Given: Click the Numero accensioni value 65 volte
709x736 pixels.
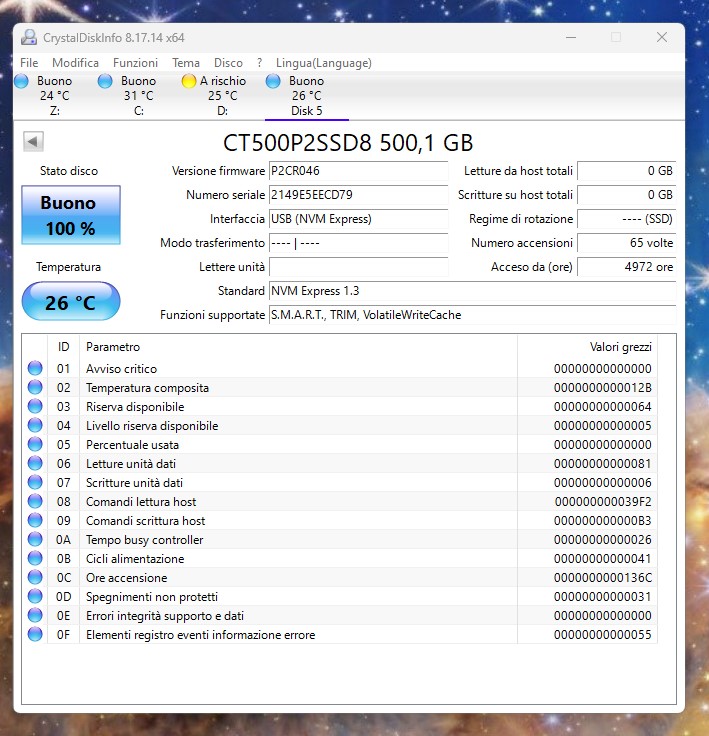Looking at the screenshot, I should 626,243.
